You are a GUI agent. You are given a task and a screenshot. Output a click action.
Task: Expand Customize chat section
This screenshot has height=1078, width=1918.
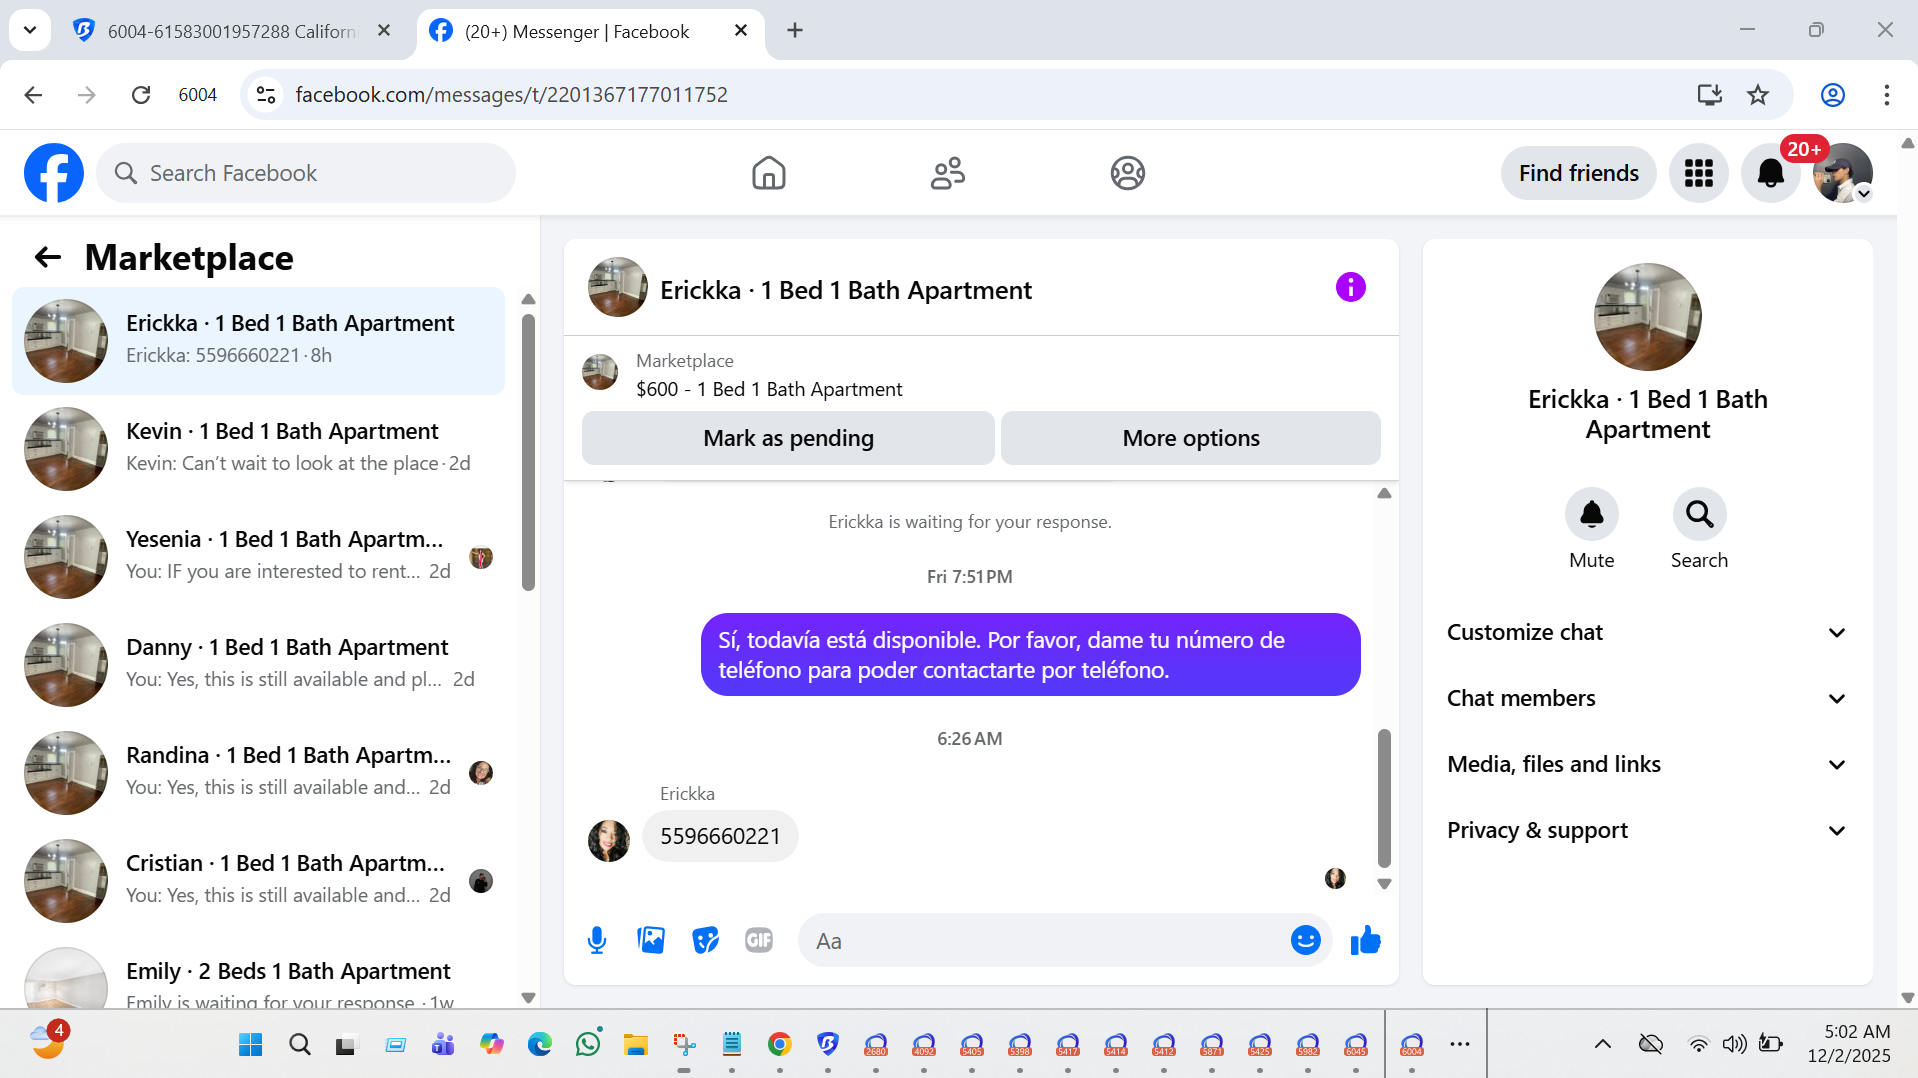coord(1647,632)
